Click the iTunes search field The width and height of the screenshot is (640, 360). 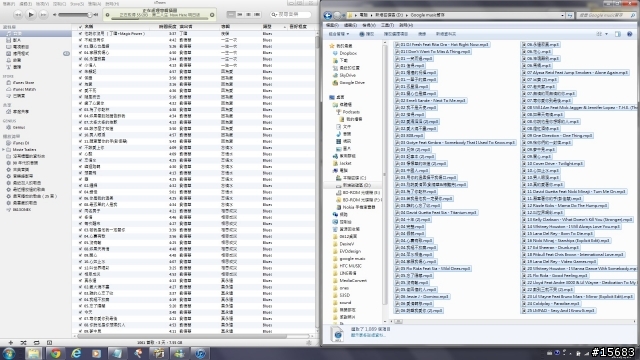point(291,15)
